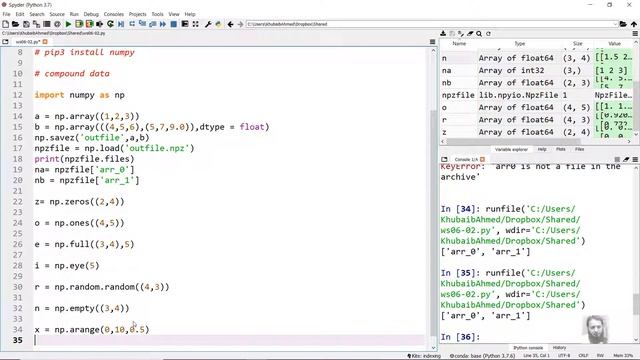Screen dimensions: 640x360
Task: Open the PYTHONPATH manager icon
Action: (219, 24)
